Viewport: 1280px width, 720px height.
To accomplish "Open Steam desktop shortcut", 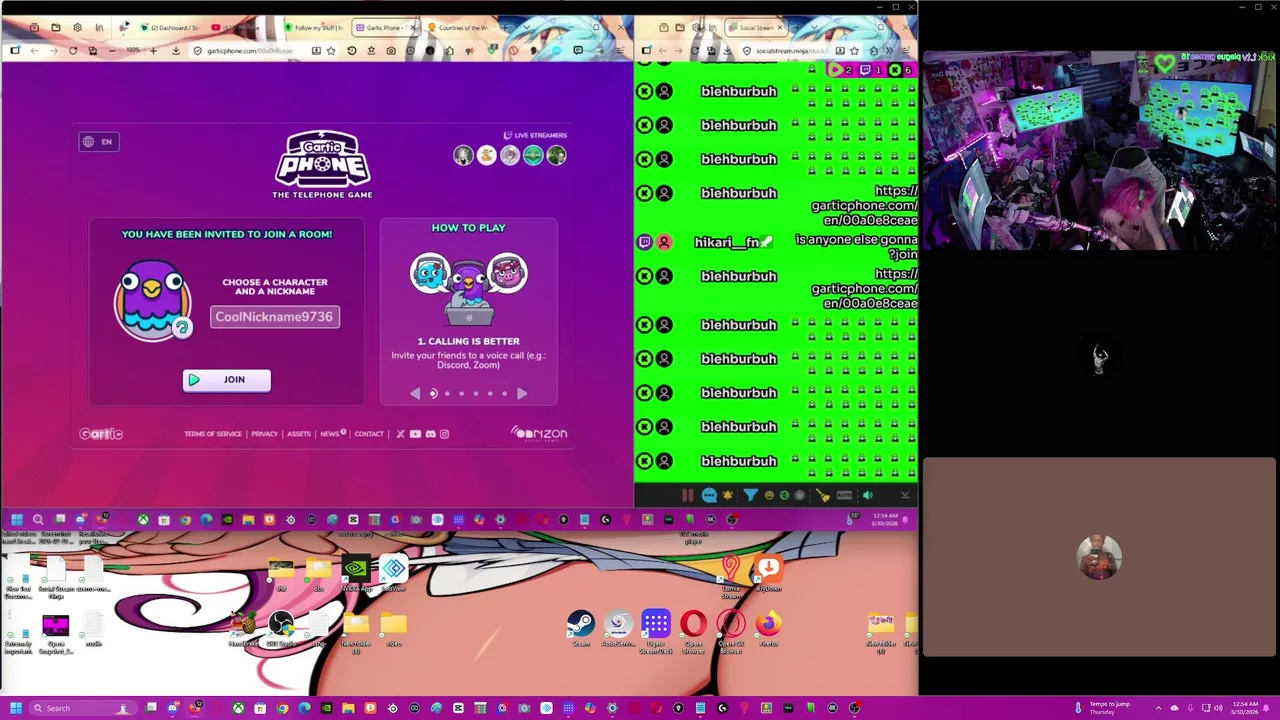I will tap(581, 628).
